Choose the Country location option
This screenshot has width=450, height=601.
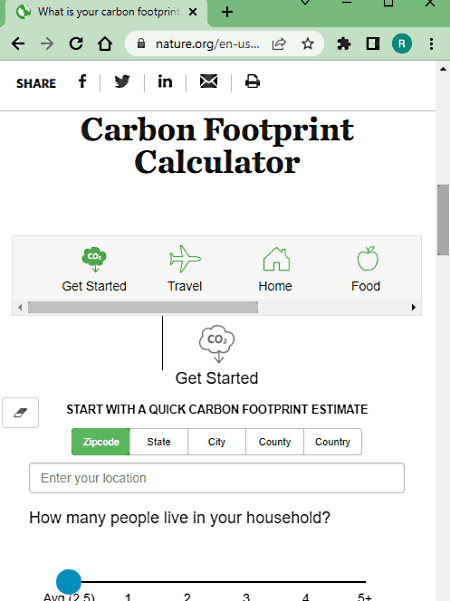pos(332,442)
